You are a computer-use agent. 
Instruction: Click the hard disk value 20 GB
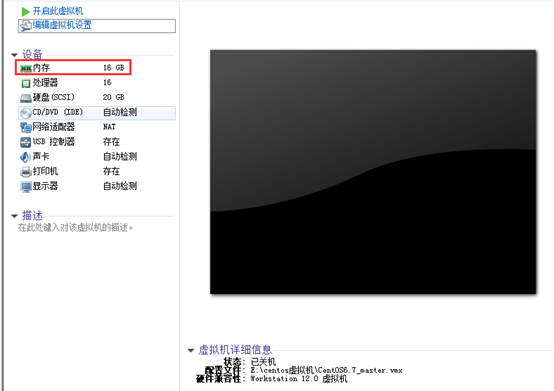click(x=114, y=97)
